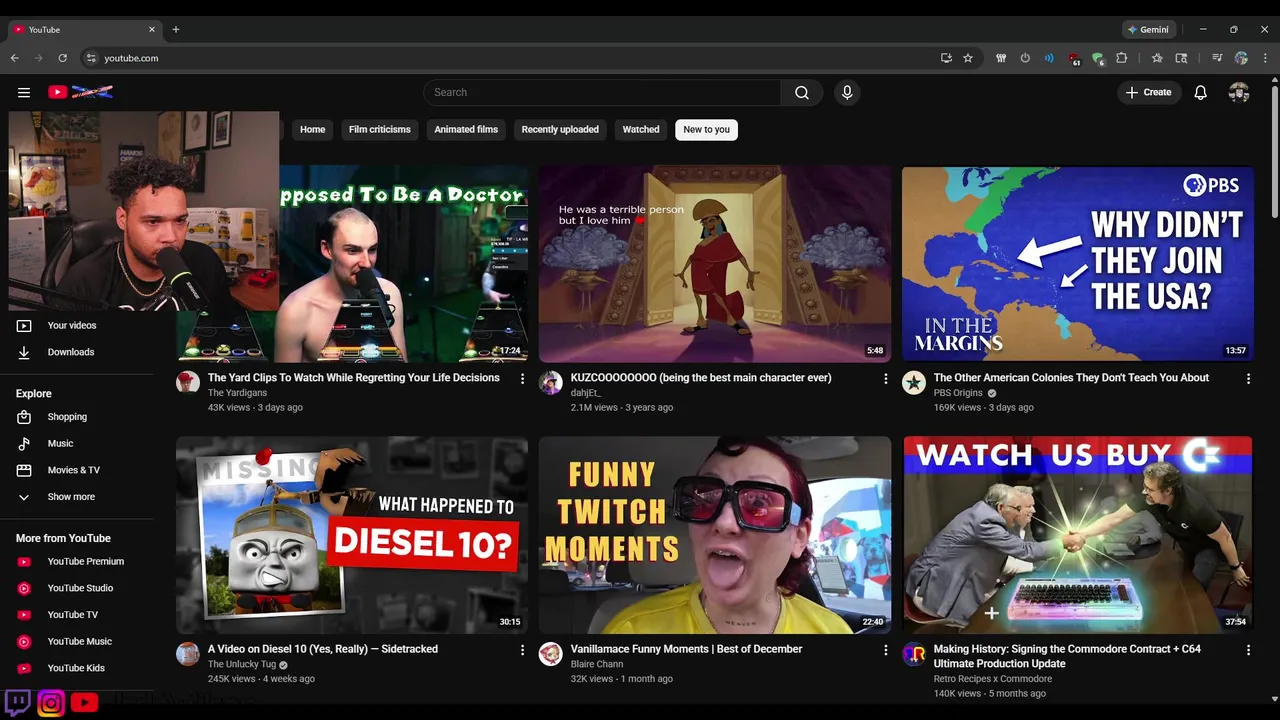Open The Yard Clips To Watch video title
The width and height of the screenshot is (1280, 720).
pos(354,378)
